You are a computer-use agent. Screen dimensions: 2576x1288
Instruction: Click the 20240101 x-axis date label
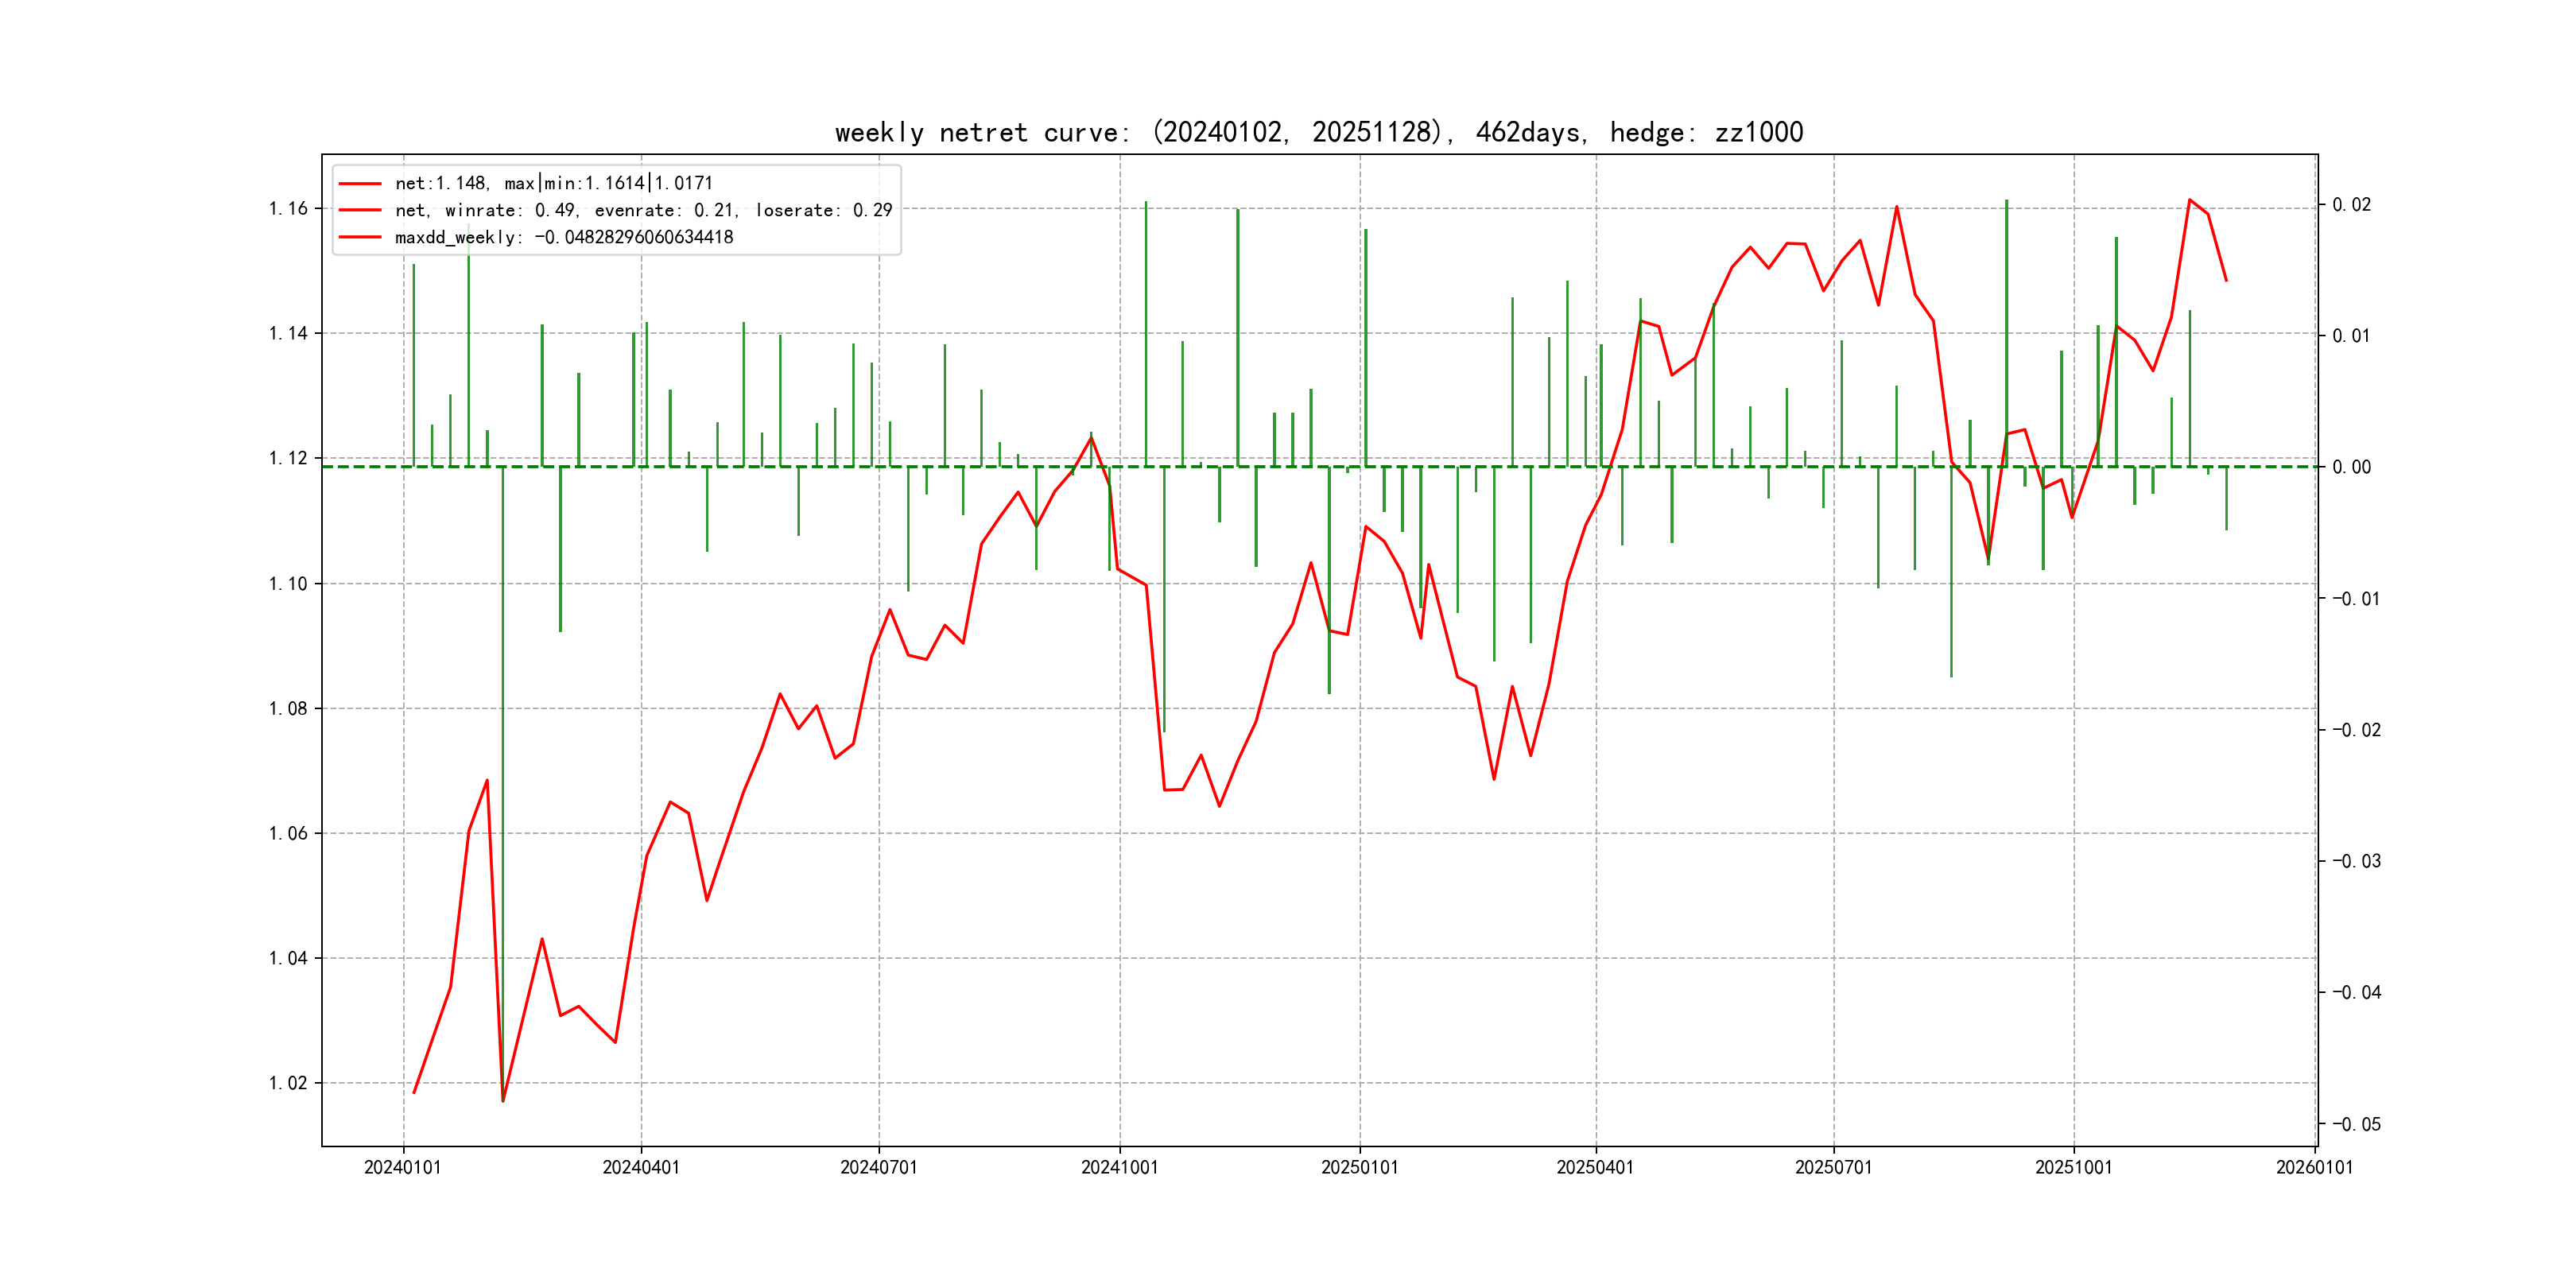403,1167
